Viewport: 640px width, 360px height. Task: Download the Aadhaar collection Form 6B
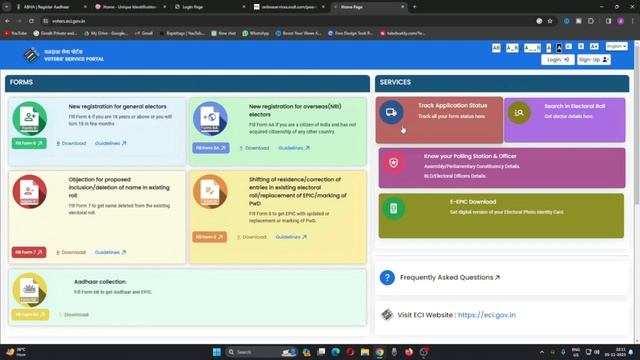tap(73, 315)
